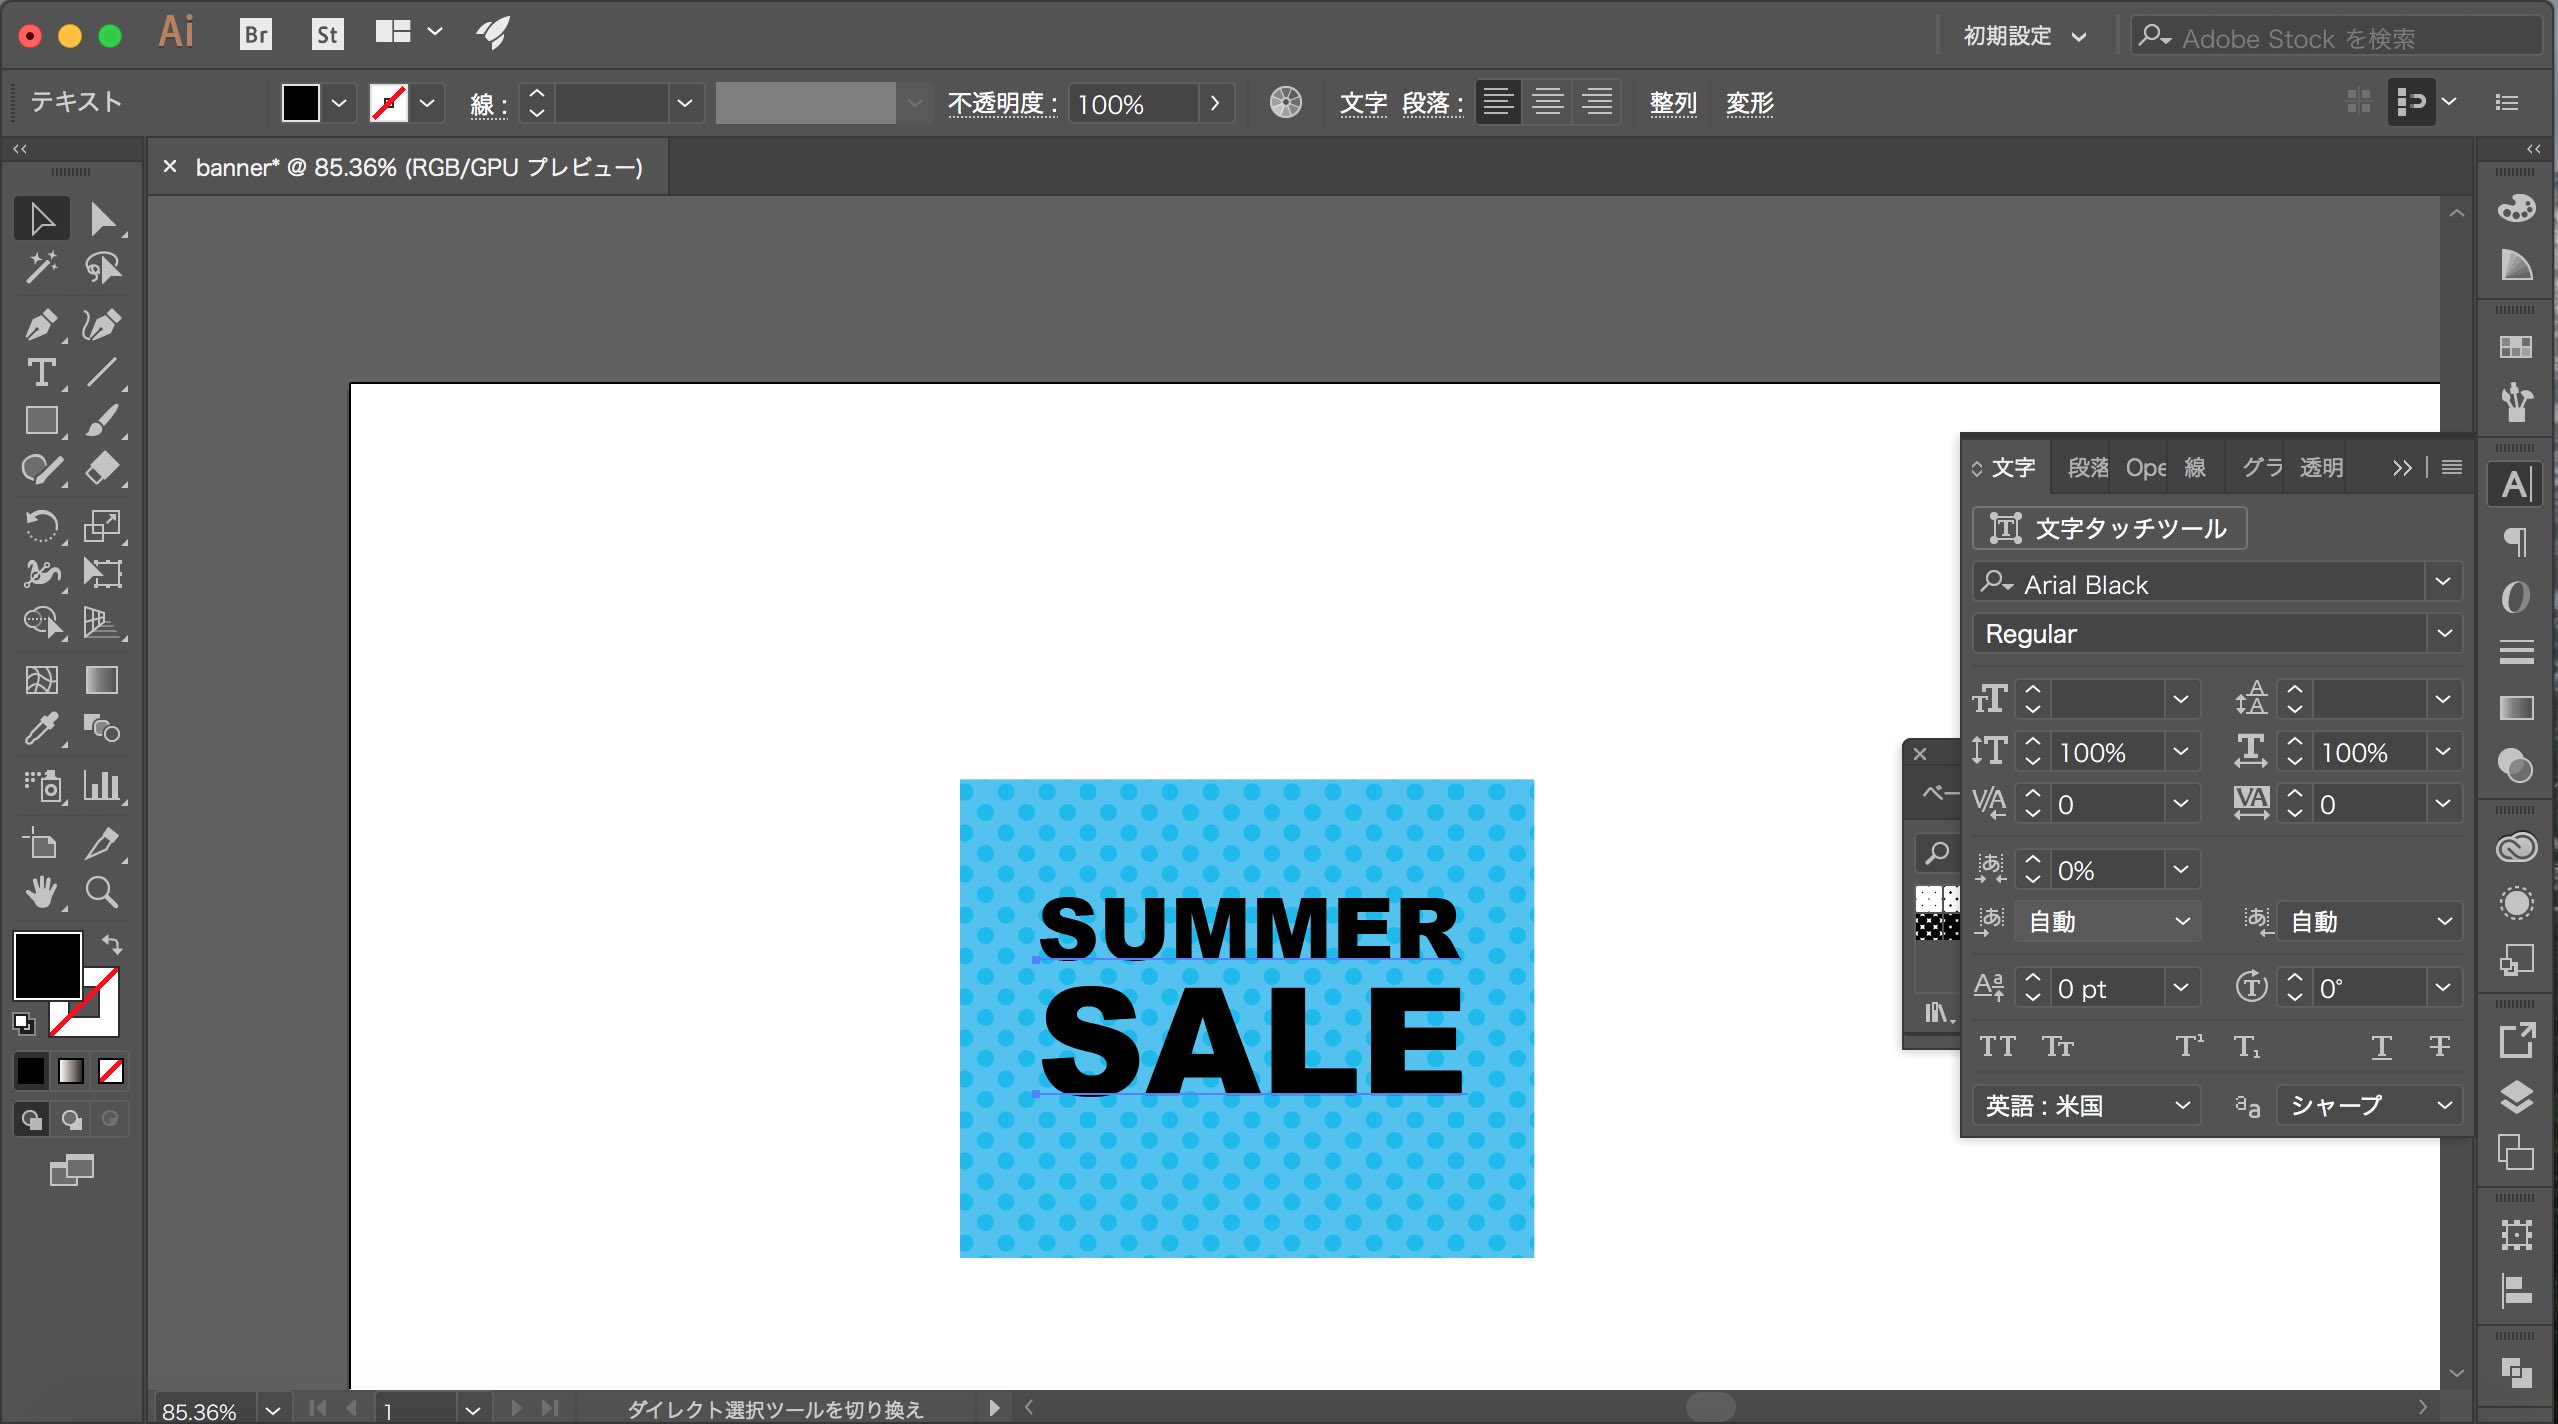Open the zoom level dropdown 85.36%
Screen dimensions: 2558x1424
pyautogui.click(x=272, y=1410)
